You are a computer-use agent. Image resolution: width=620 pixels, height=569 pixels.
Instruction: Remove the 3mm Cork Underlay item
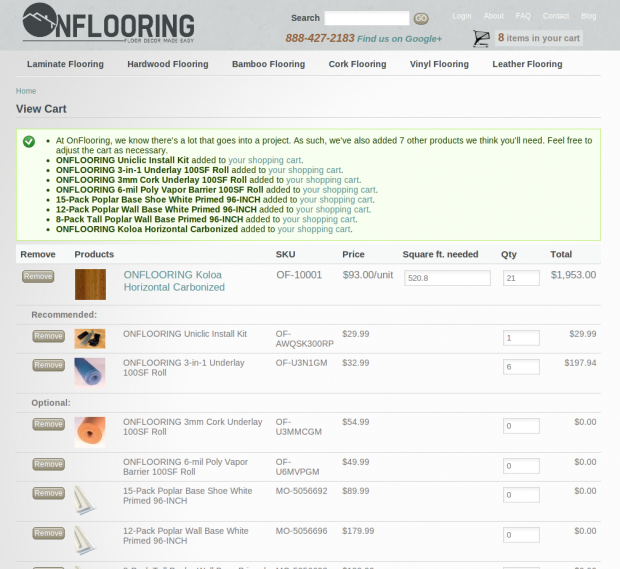[x=49, y=424]
